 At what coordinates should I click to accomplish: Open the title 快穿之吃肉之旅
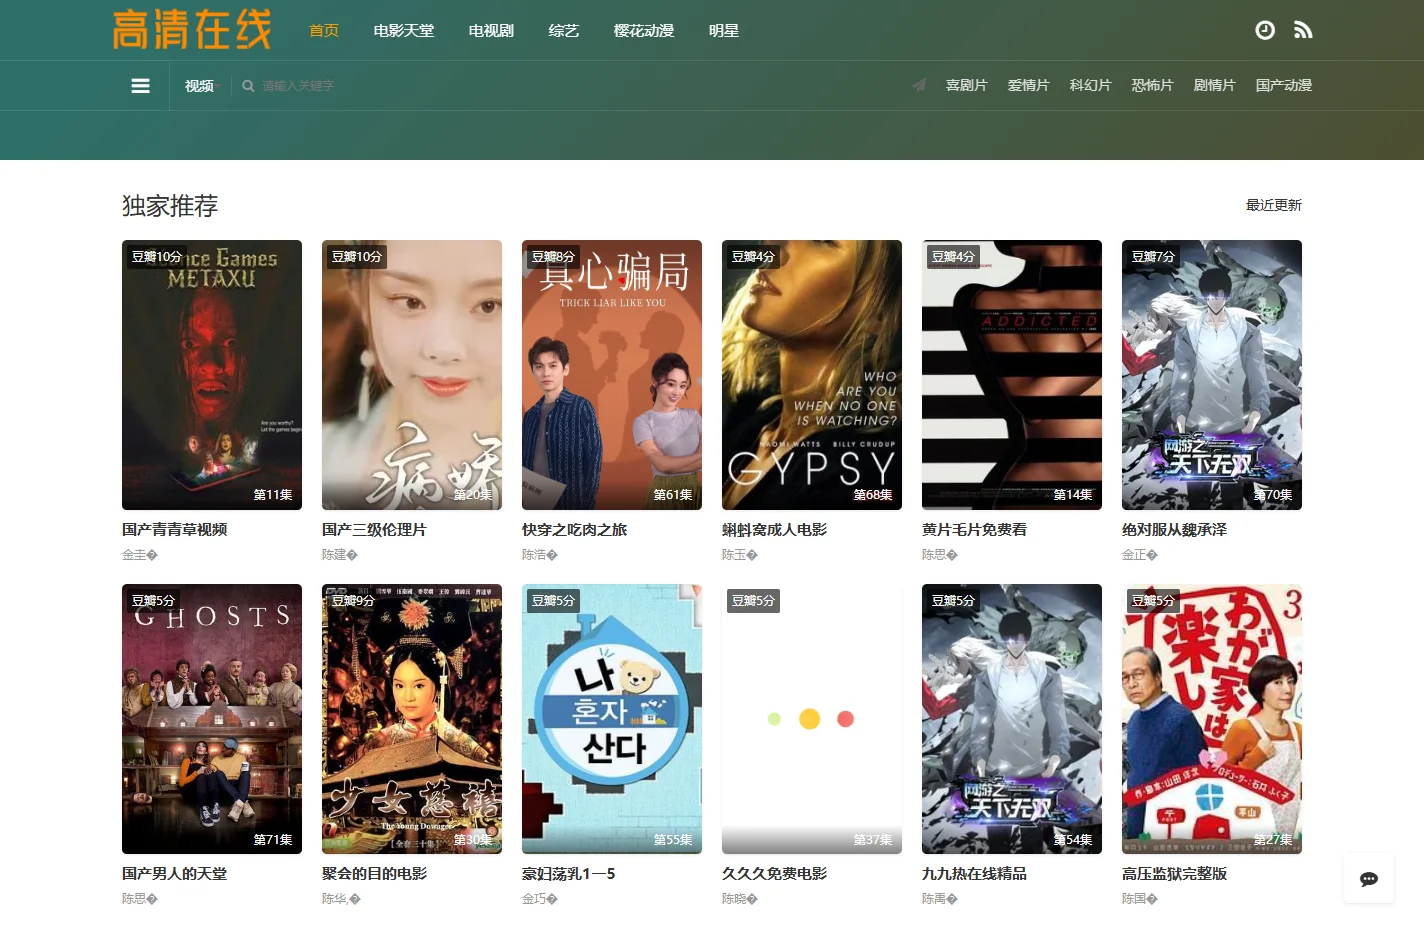click(574, 530)
